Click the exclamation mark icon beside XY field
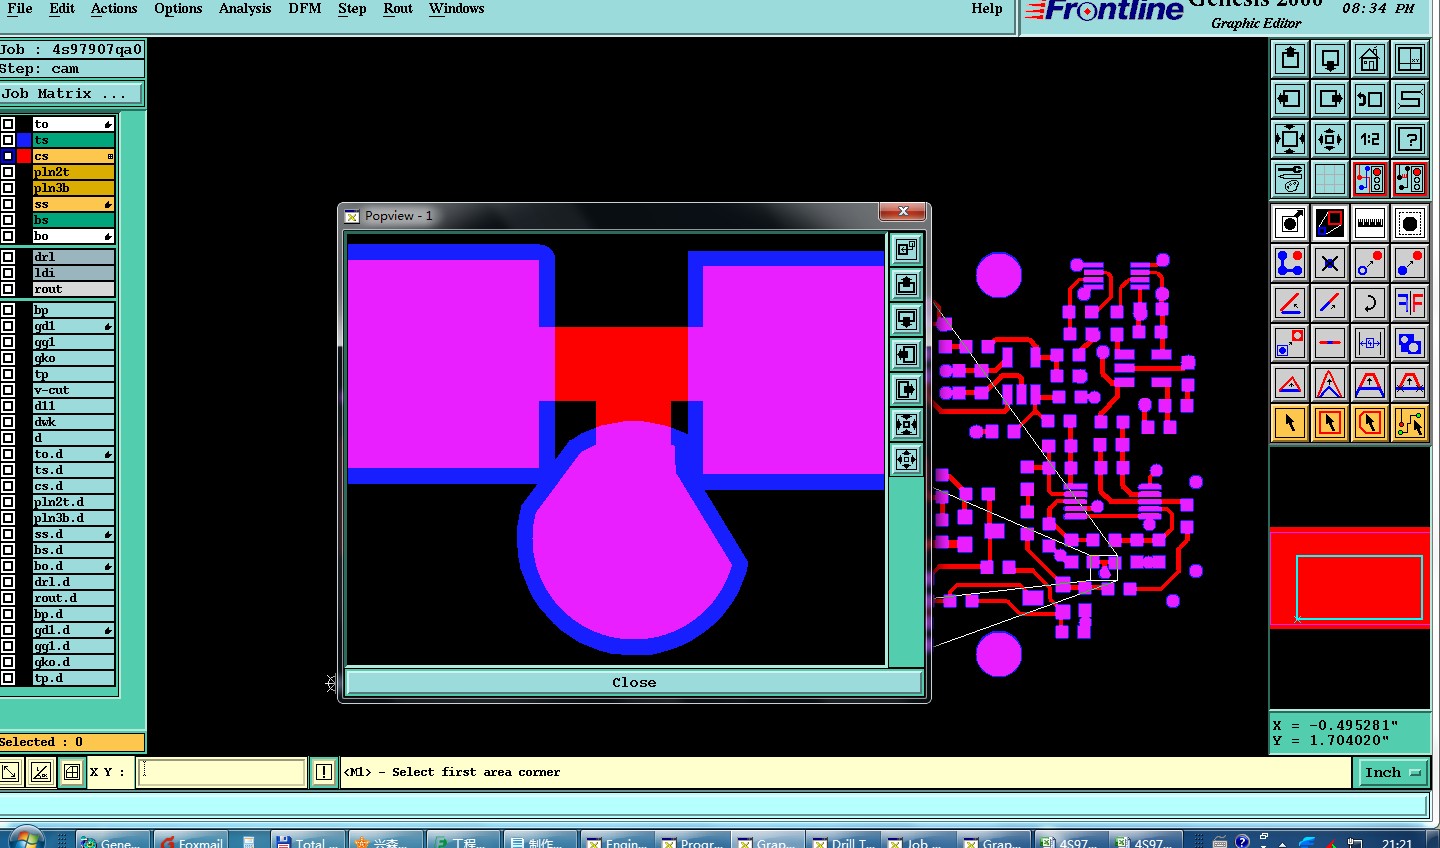This screenshot has width=1440, height=848. (324, 772)
